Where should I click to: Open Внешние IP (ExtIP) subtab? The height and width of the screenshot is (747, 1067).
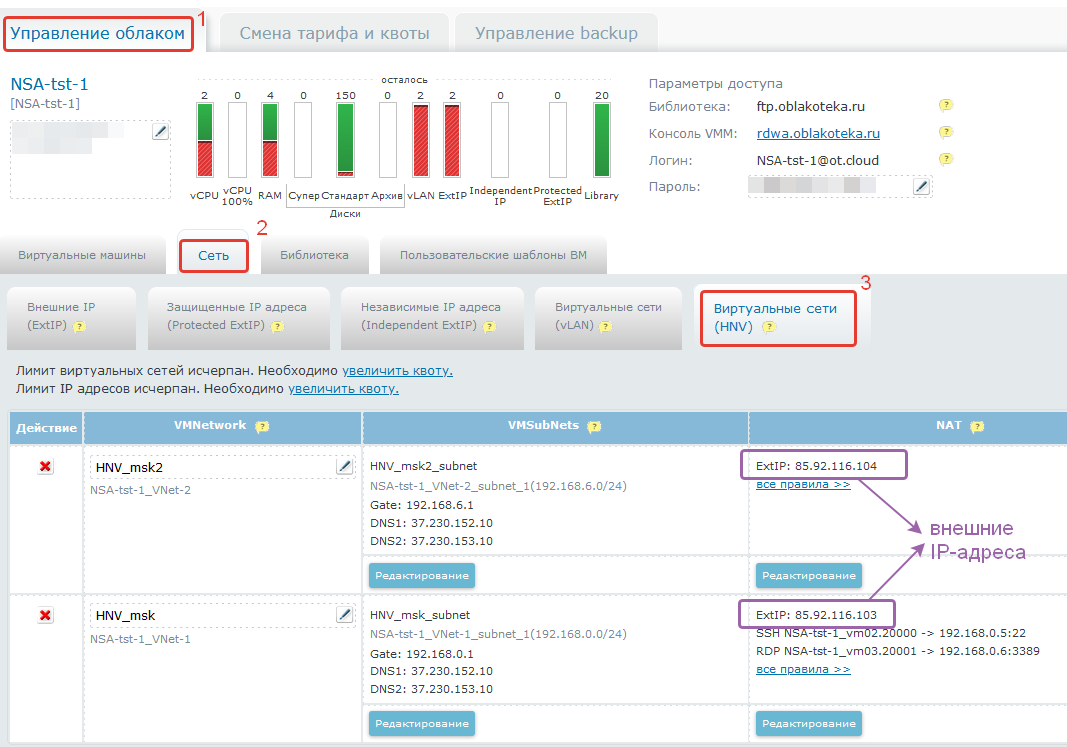pyautogui.click(x=69, y=316)
